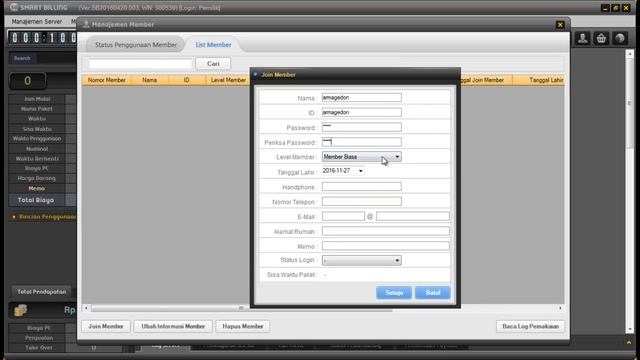
Task: Open the Manajemen Server menu
Action: pos(37,21)
